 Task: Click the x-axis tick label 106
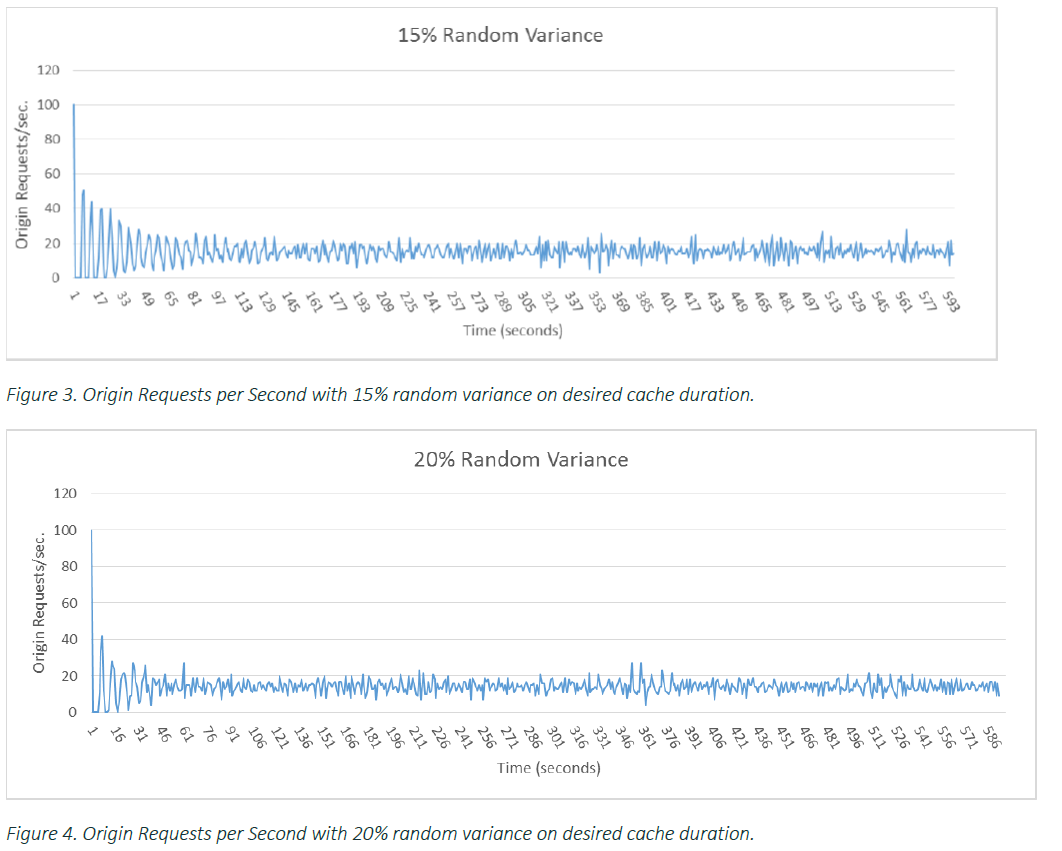(x=256, y=738)
